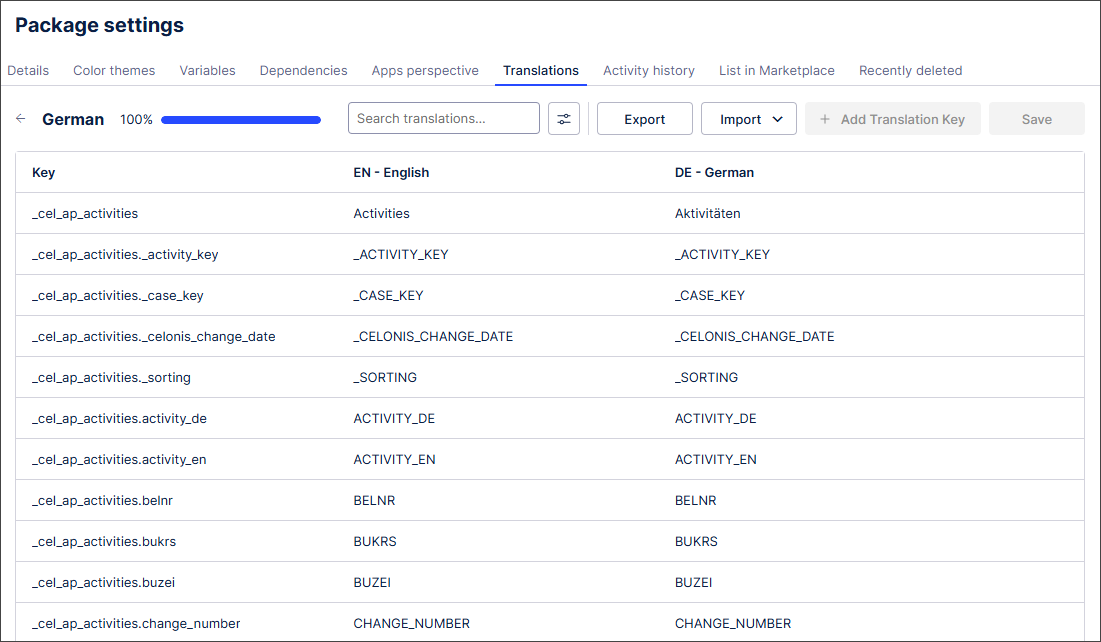Switch to the Dependencies tab

[303, 70]
